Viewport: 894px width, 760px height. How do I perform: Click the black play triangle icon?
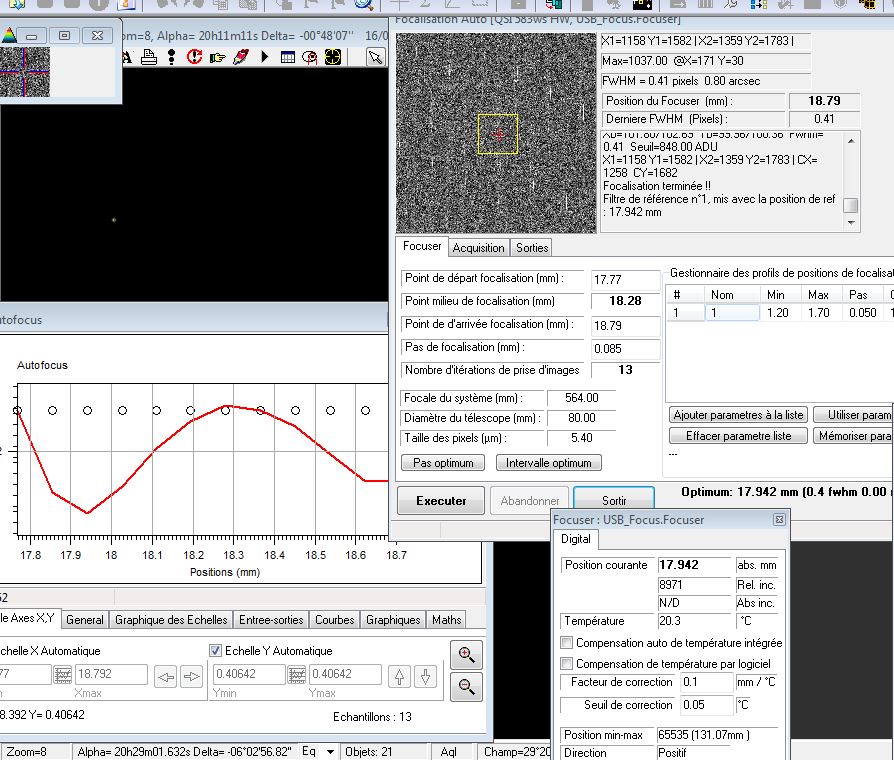(266, 57)
